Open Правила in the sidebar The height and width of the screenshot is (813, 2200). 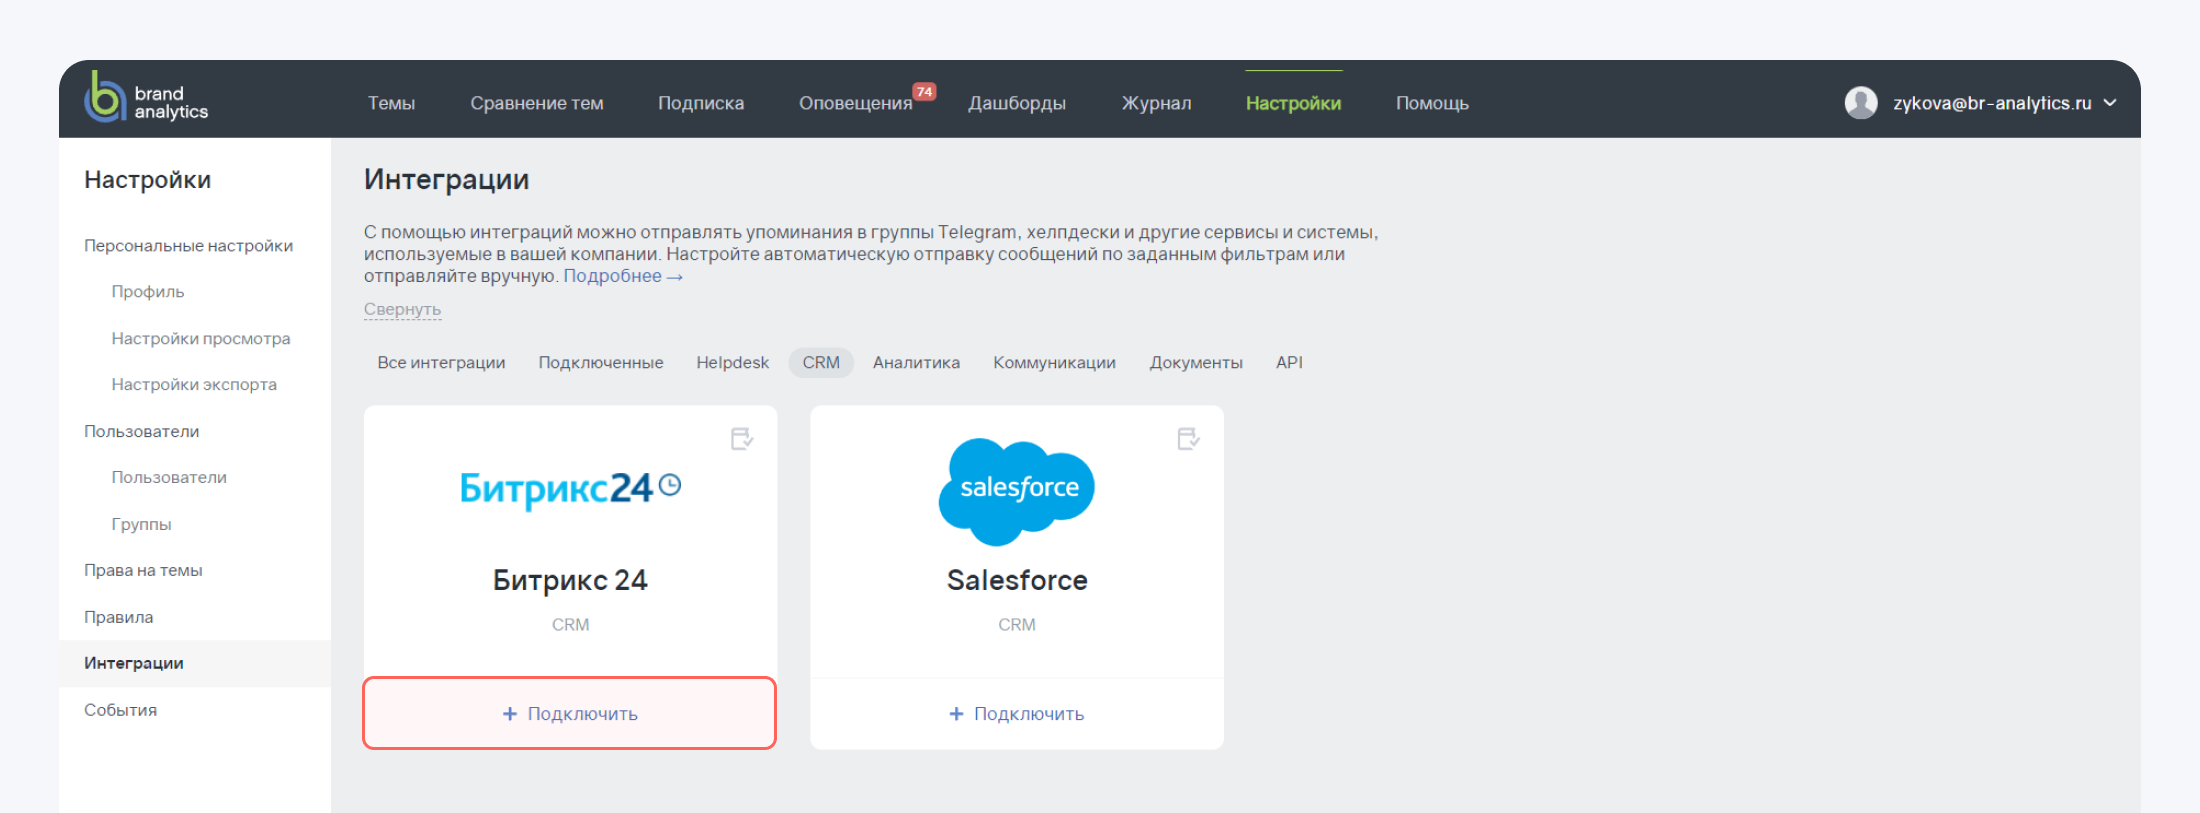[119, 617]
